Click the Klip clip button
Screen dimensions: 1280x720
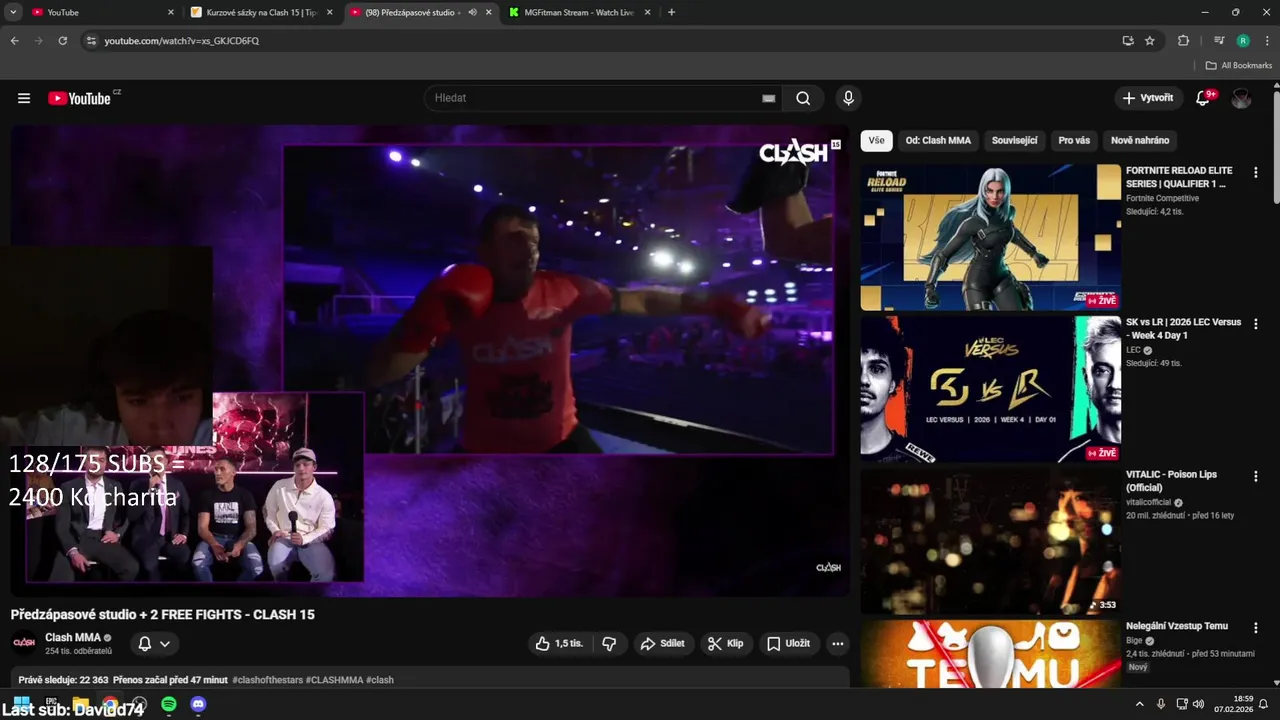(x=725, y=643)
